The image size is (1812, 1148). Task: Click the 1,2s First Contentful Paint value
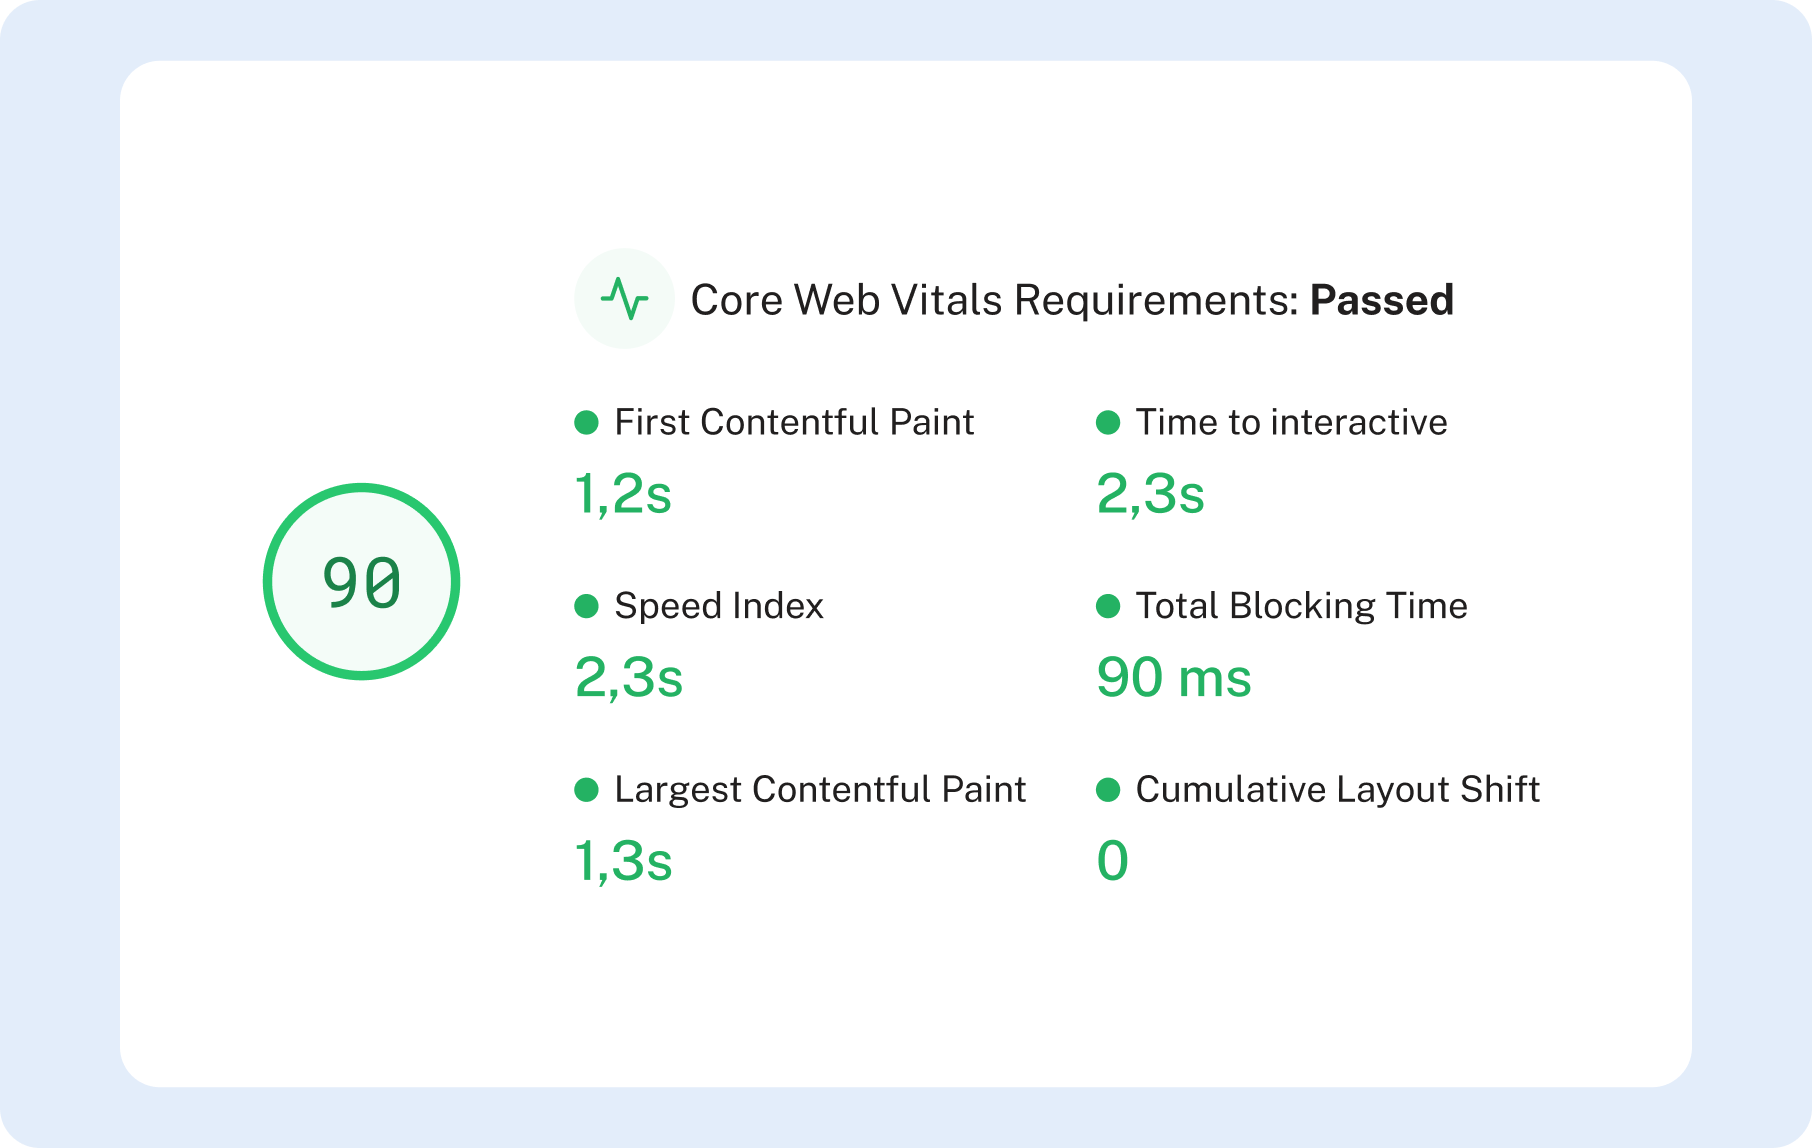(x=623, y=494)
